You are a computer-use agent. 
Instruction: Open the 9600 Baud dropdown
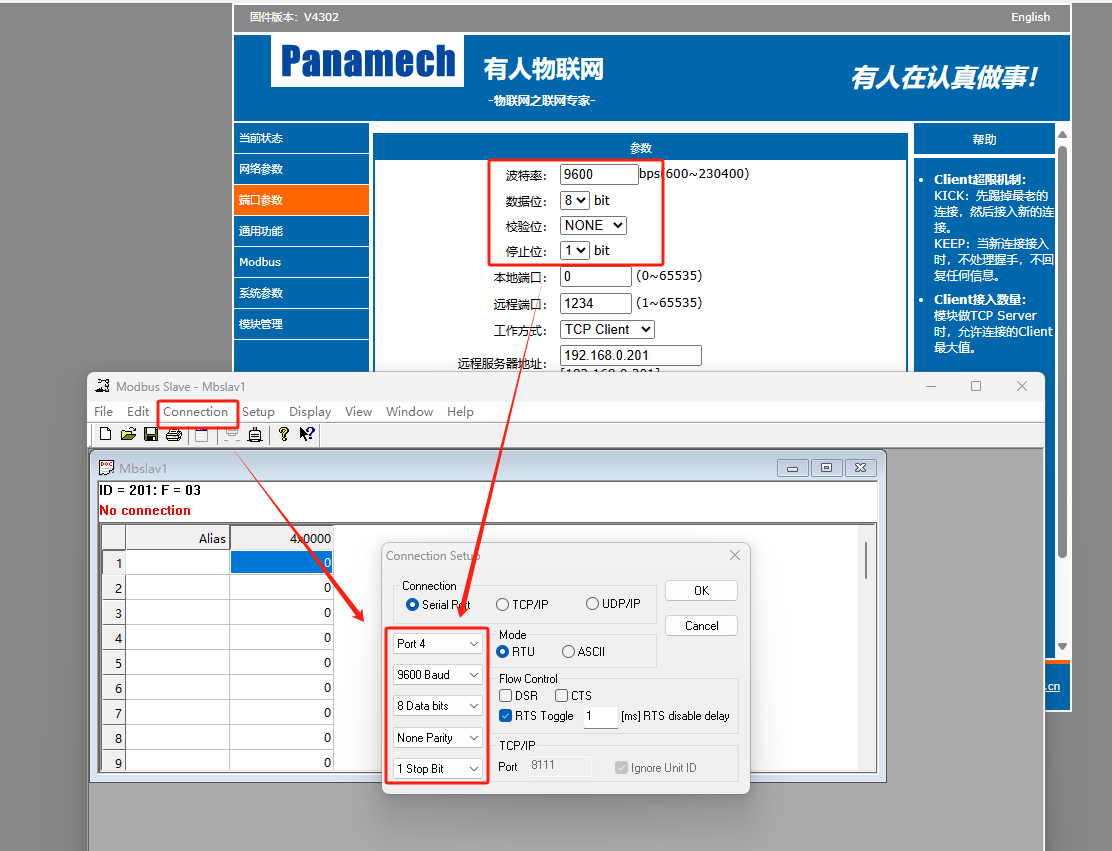point(438,674)
